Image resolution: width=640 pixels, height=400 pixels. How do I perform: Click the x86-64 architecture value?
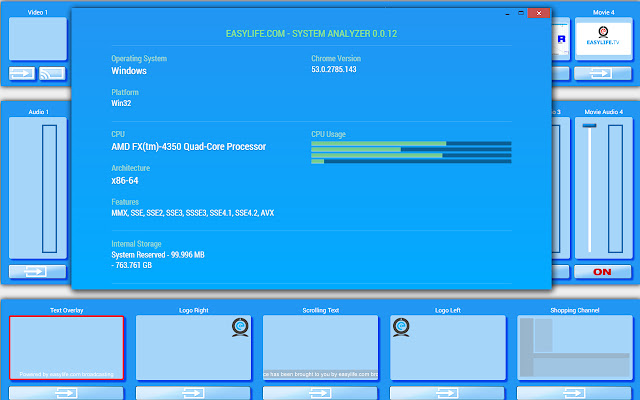(125, 180)
